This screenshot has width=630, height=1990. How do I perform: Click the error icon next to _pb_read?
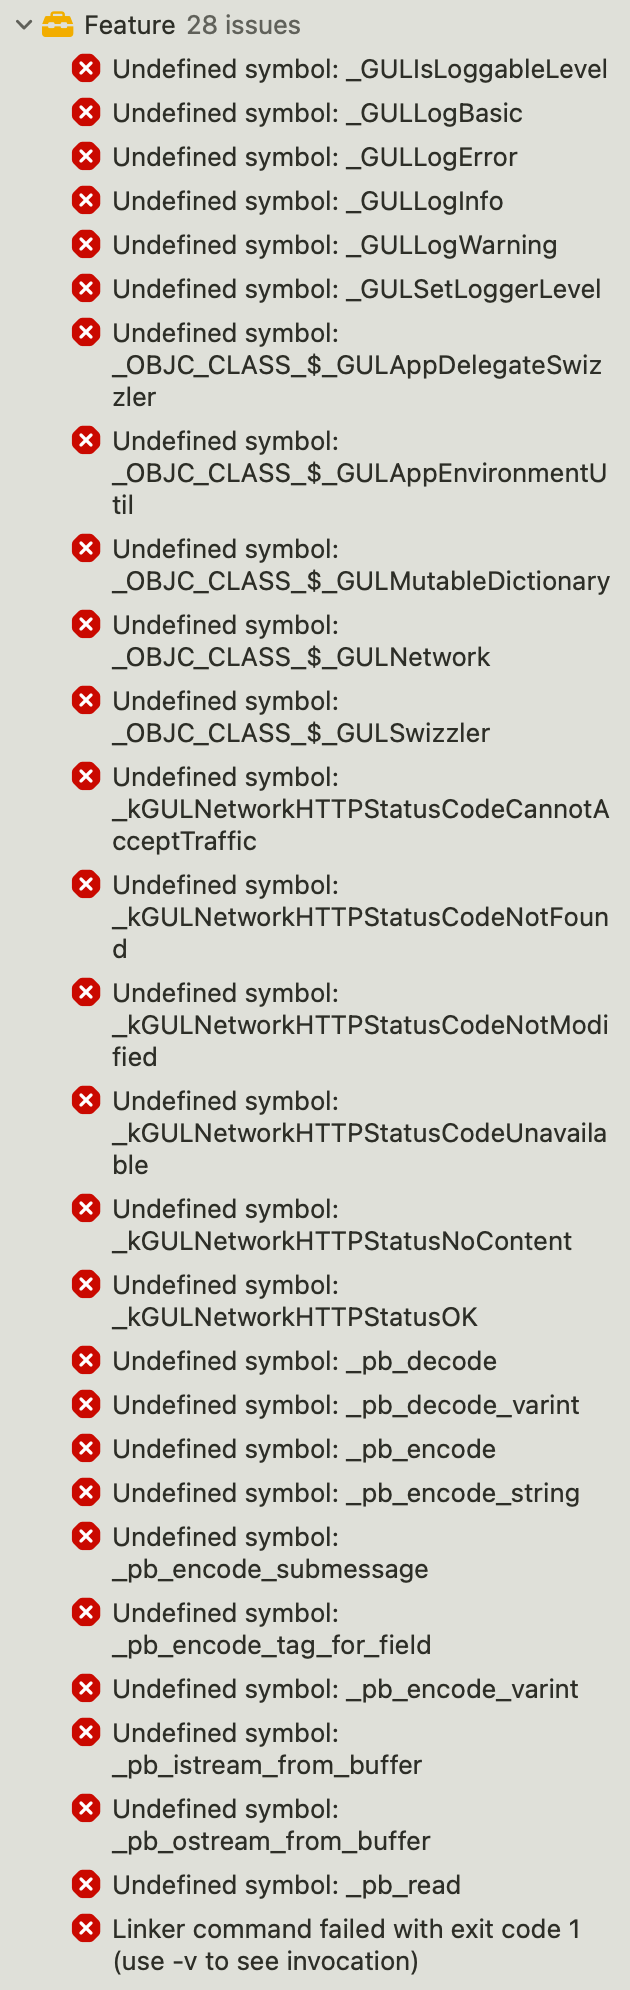[x=86, y=1884]
